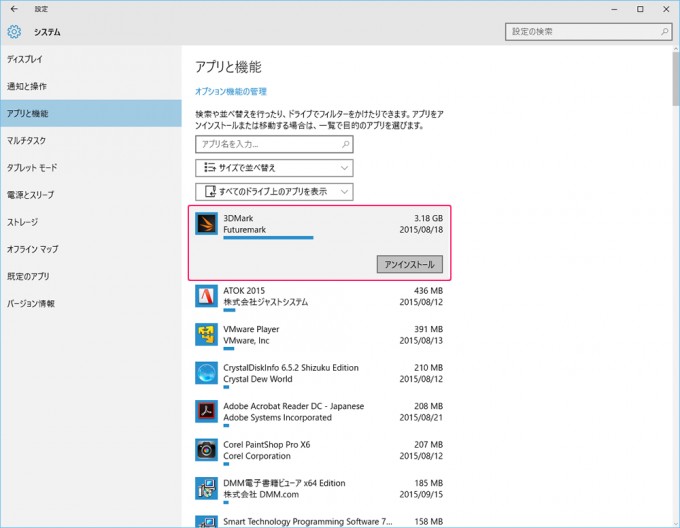Click the 株式会社 DMM.com publisher name

[261, 494]
